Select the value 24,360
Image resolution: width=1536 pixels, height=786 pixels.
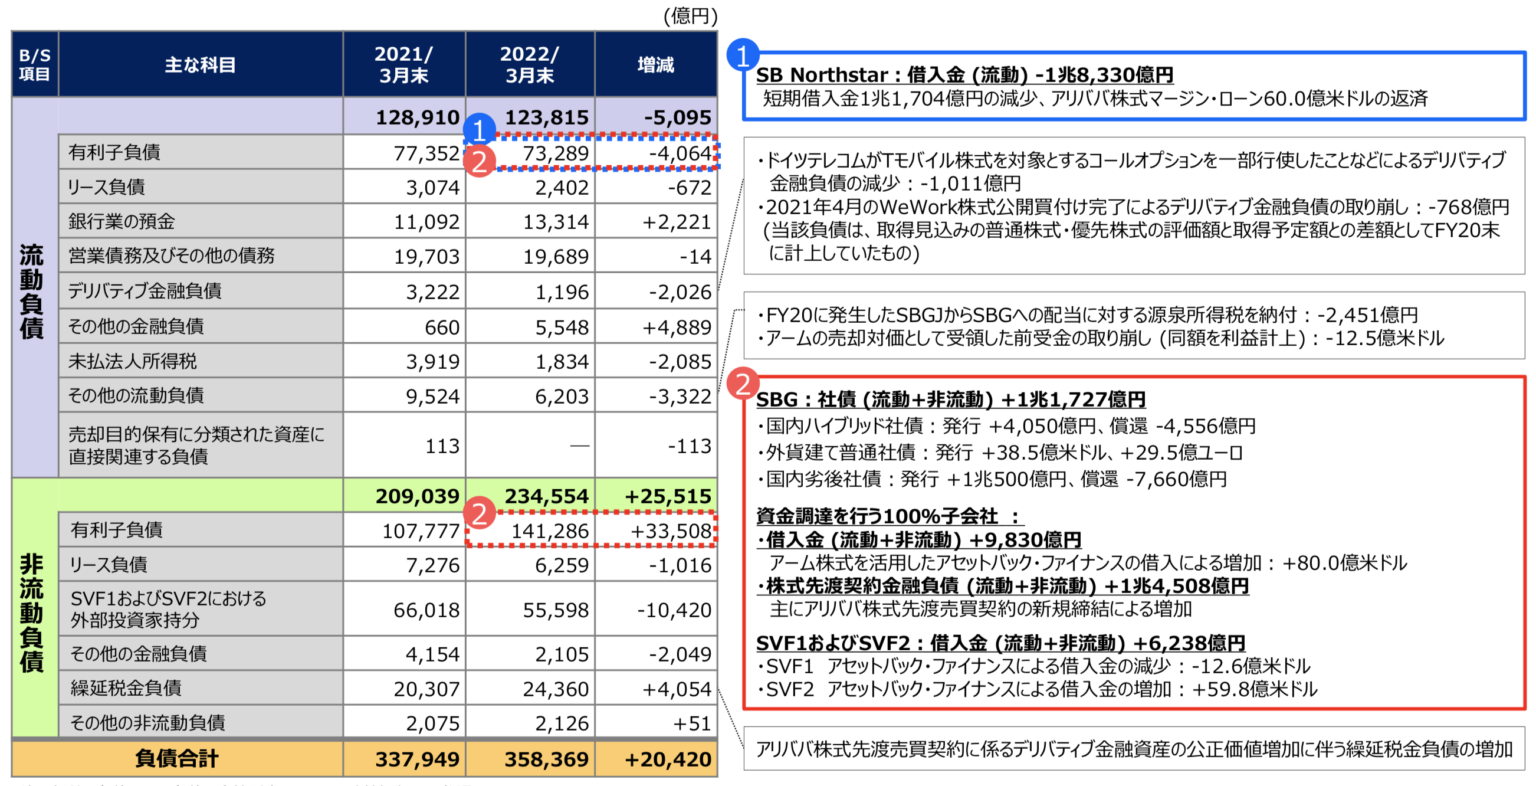point(556,689)
